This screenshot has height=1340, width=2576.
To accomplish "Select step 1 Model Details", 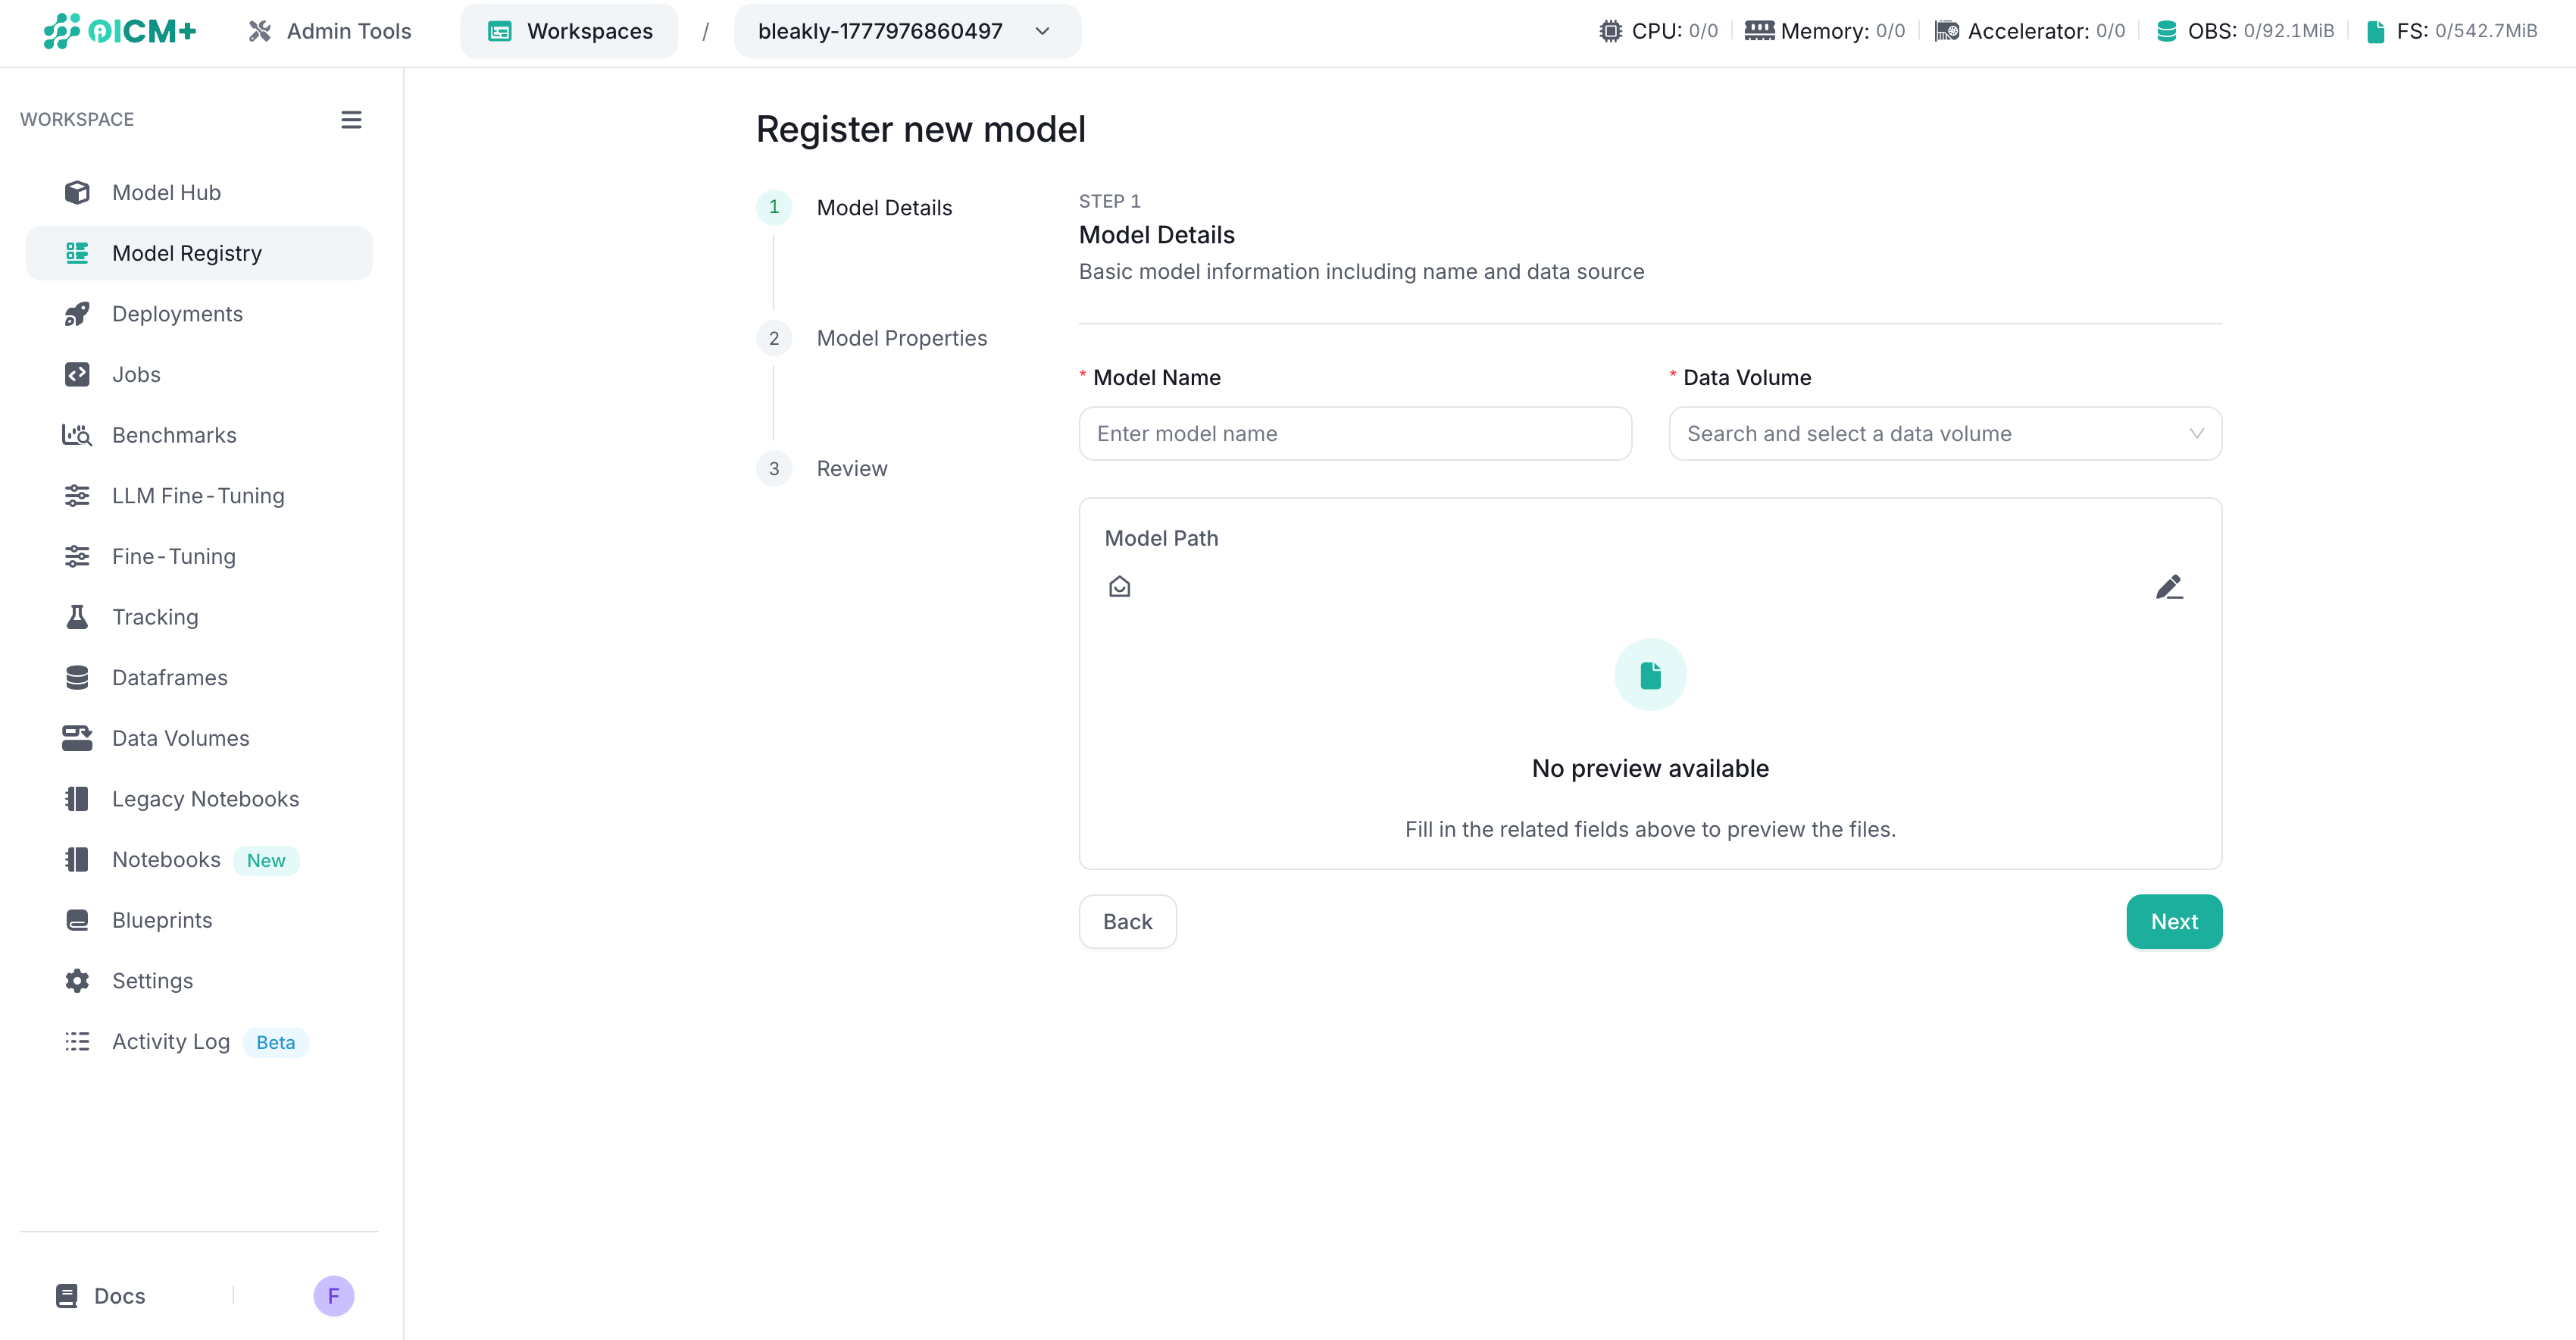I will pos(855,207).
